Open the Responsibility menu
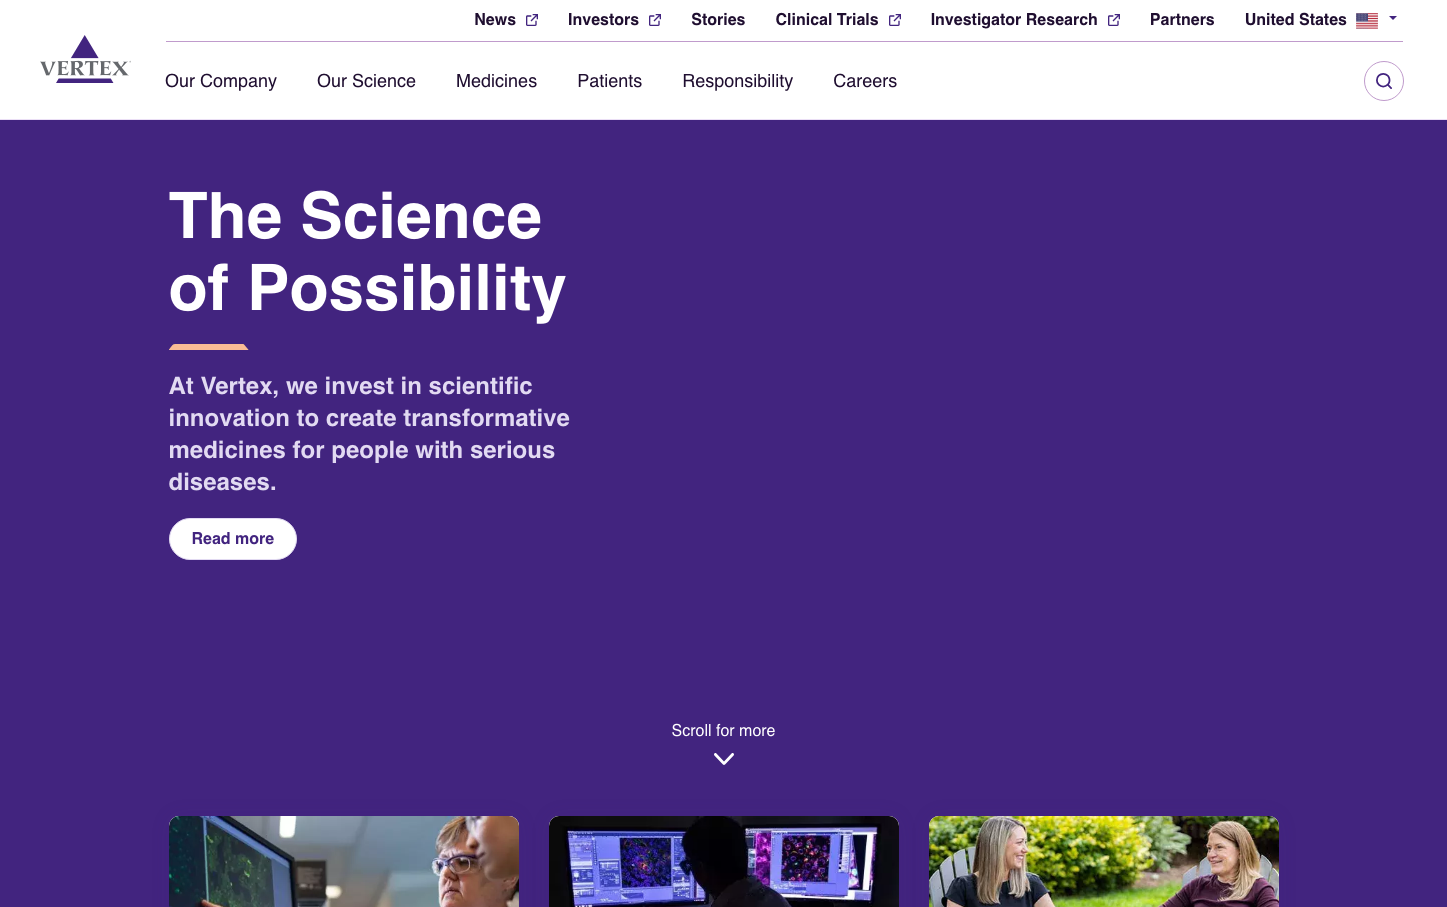1447x907 pixels. 737,81
